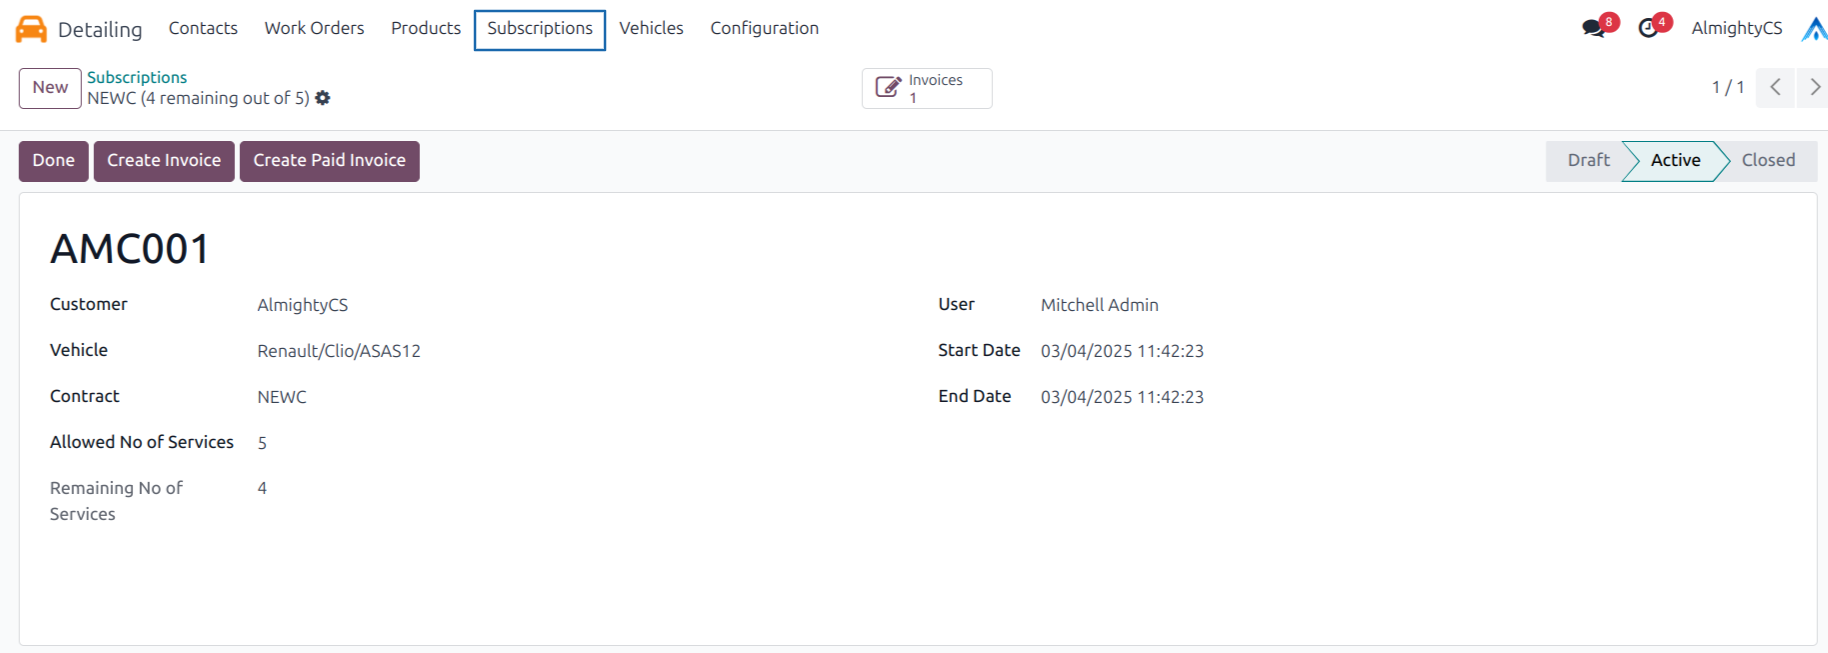Open the AlmightyCS user menu
The width and height of the screenshot is (1828, 653).
click(1736, 28)
